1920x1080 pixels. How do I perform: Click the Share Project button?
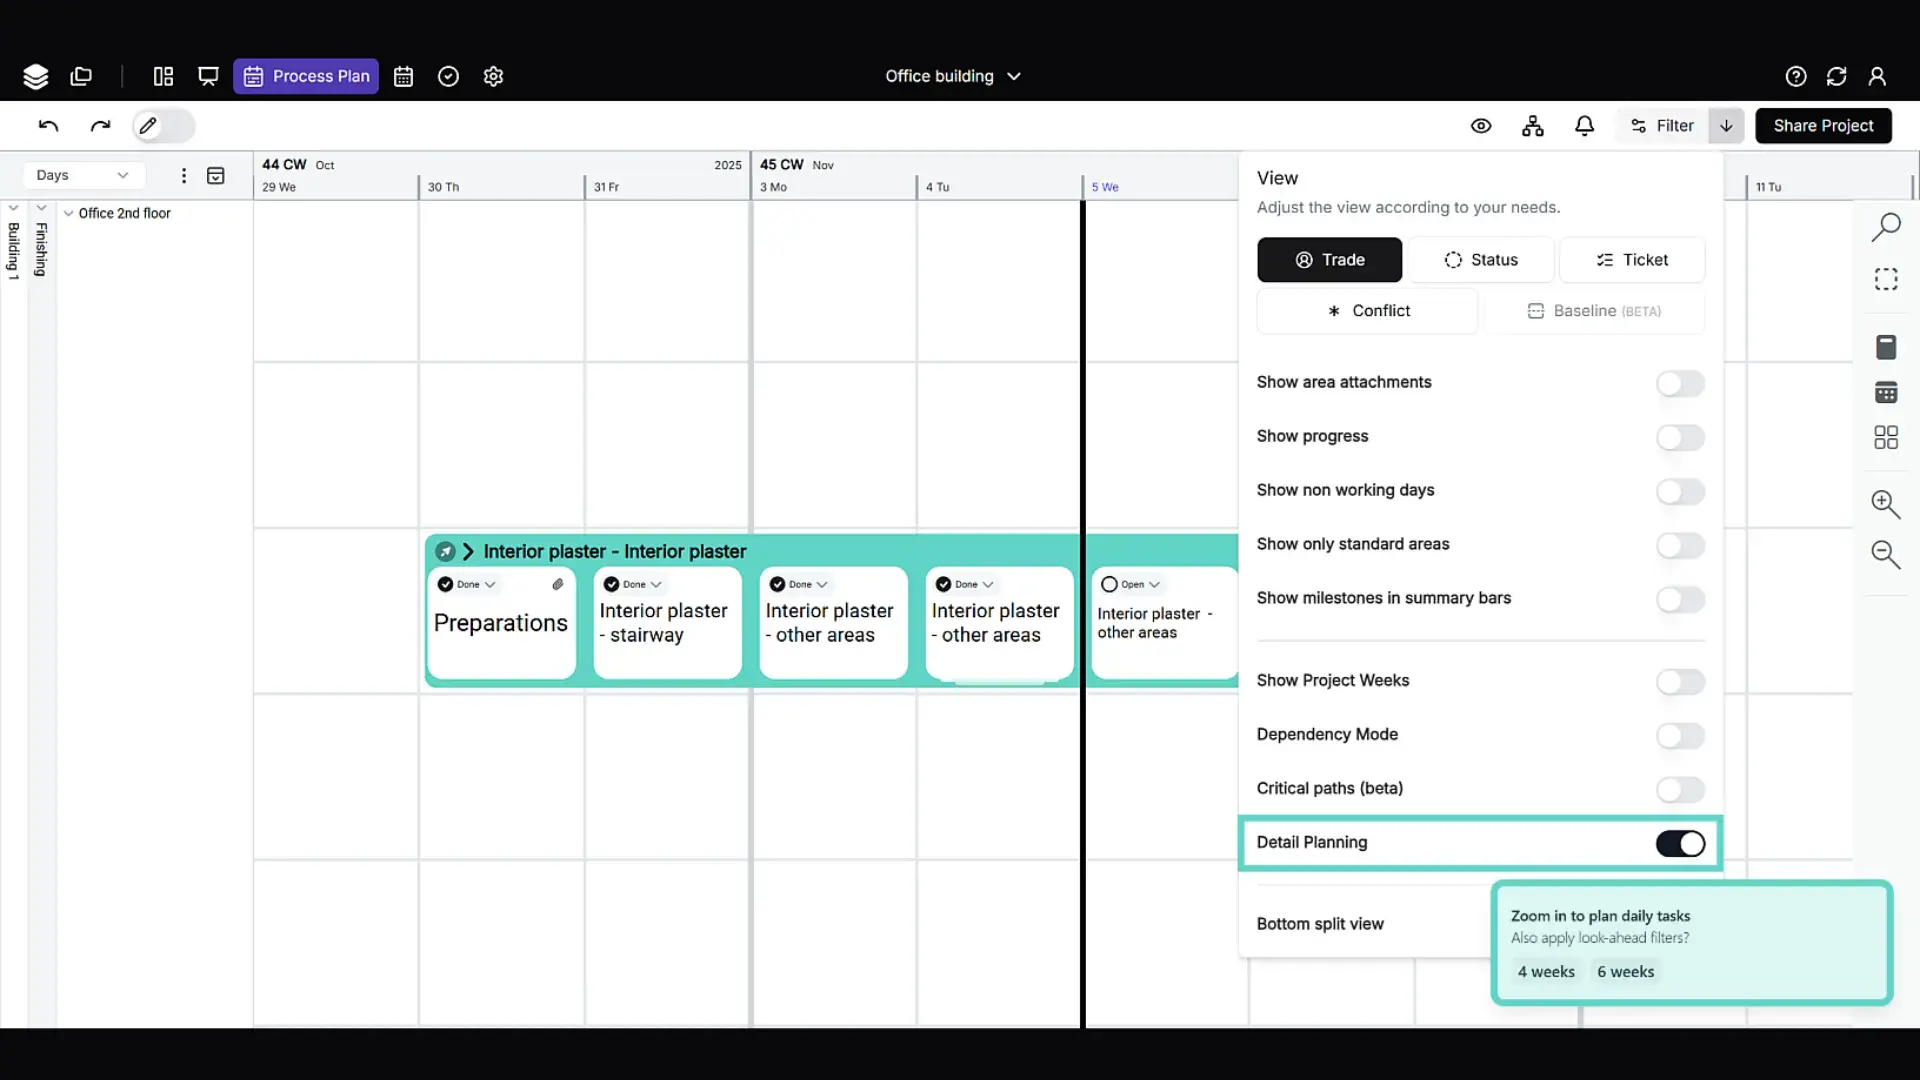coord(1823,126)
